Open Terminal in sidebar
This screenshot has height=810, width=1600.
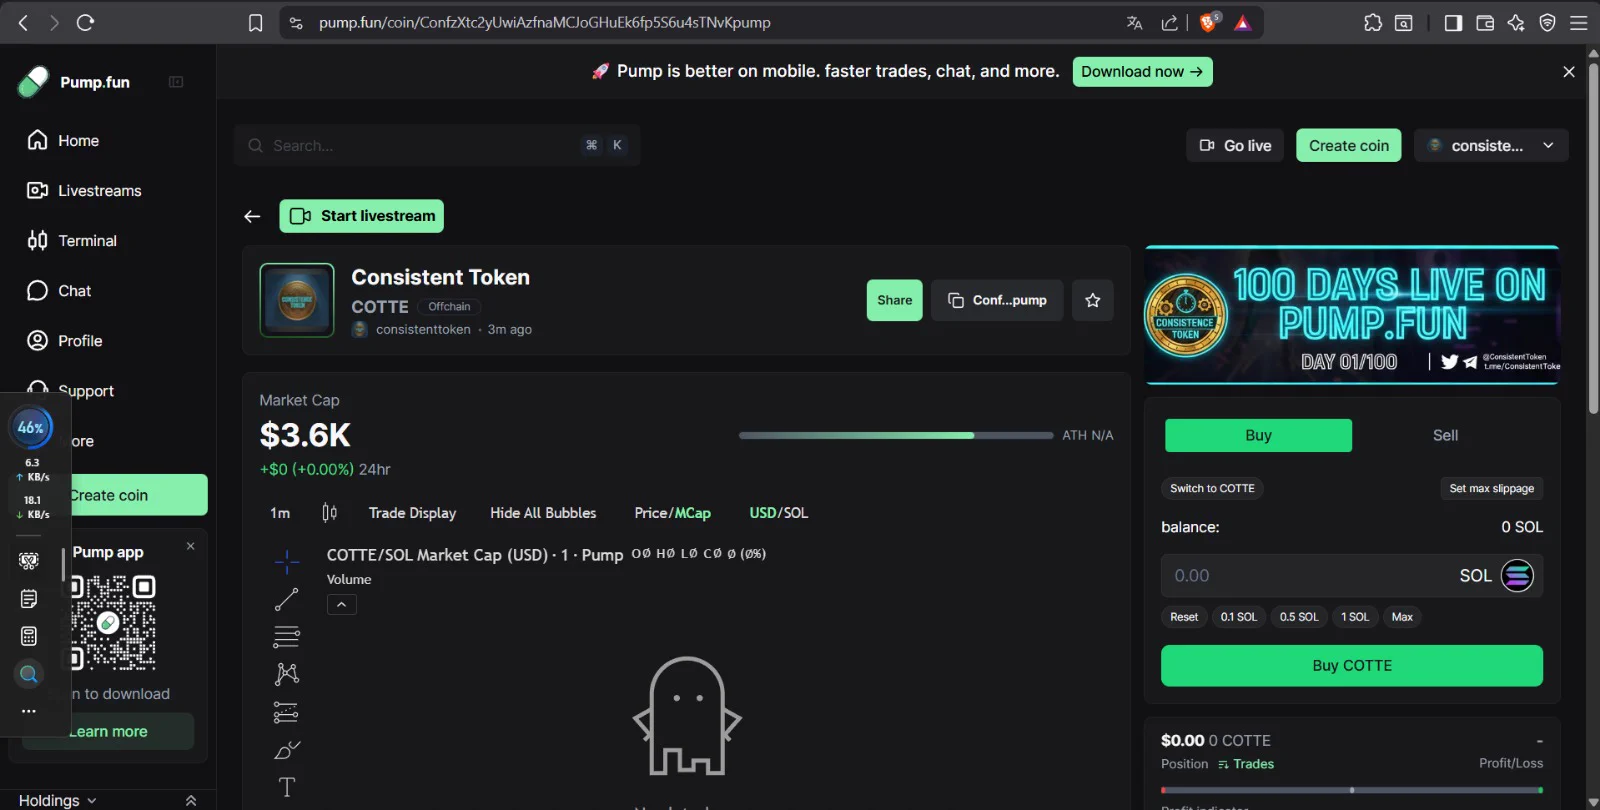click(72, 241)
